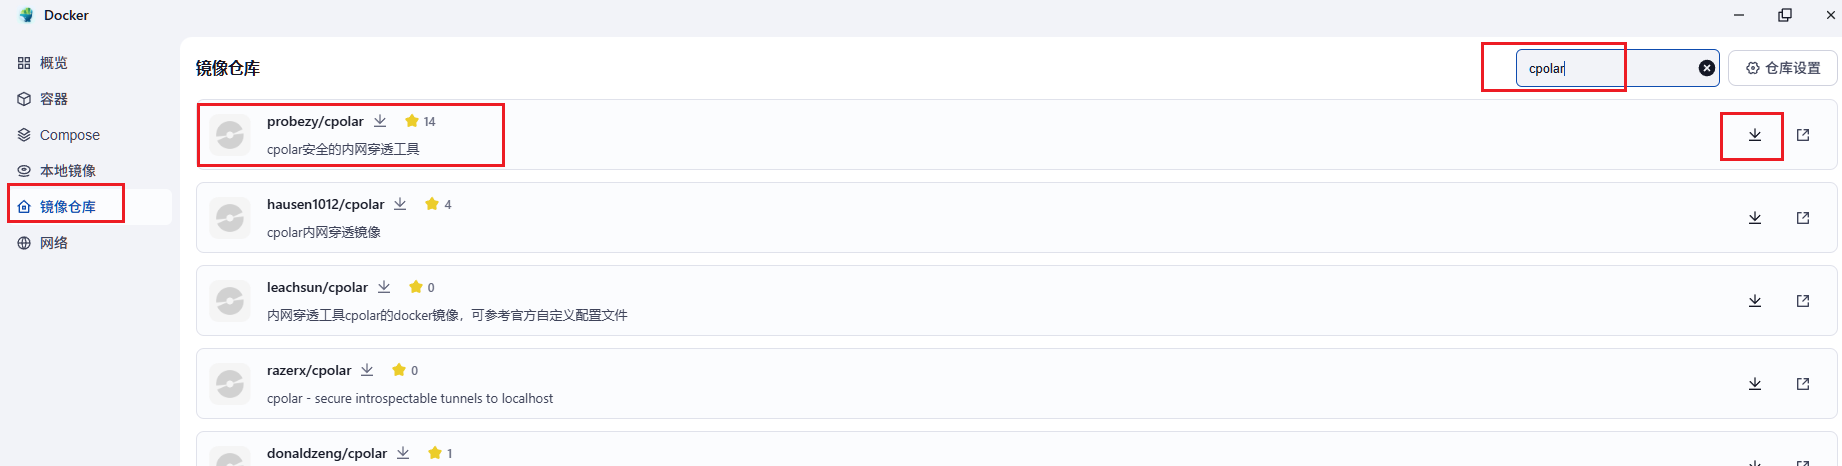The width and height of the screenshot is (1842, 466).
Task: Select 镜像仓库 in the sidebar
Action: [67, 207]
